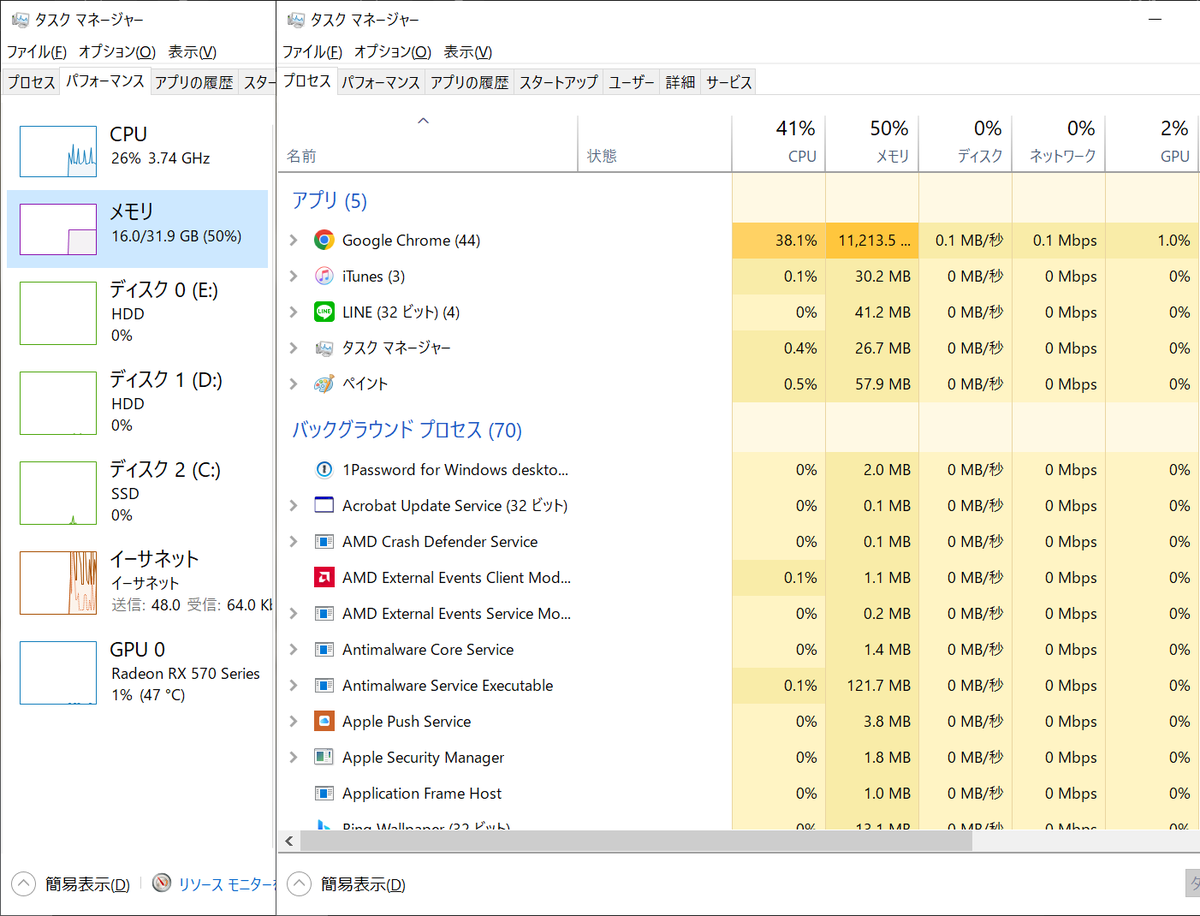Click the AMD External Events Service icon
Screen dimensions: 1200x916
coord(323,614)
